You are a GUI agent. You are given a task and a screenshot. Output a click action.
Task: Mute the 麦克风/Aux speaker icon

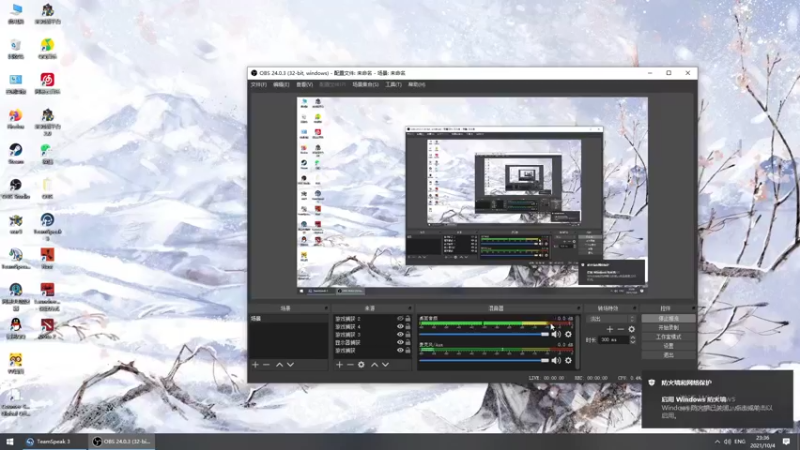point(556,360)
